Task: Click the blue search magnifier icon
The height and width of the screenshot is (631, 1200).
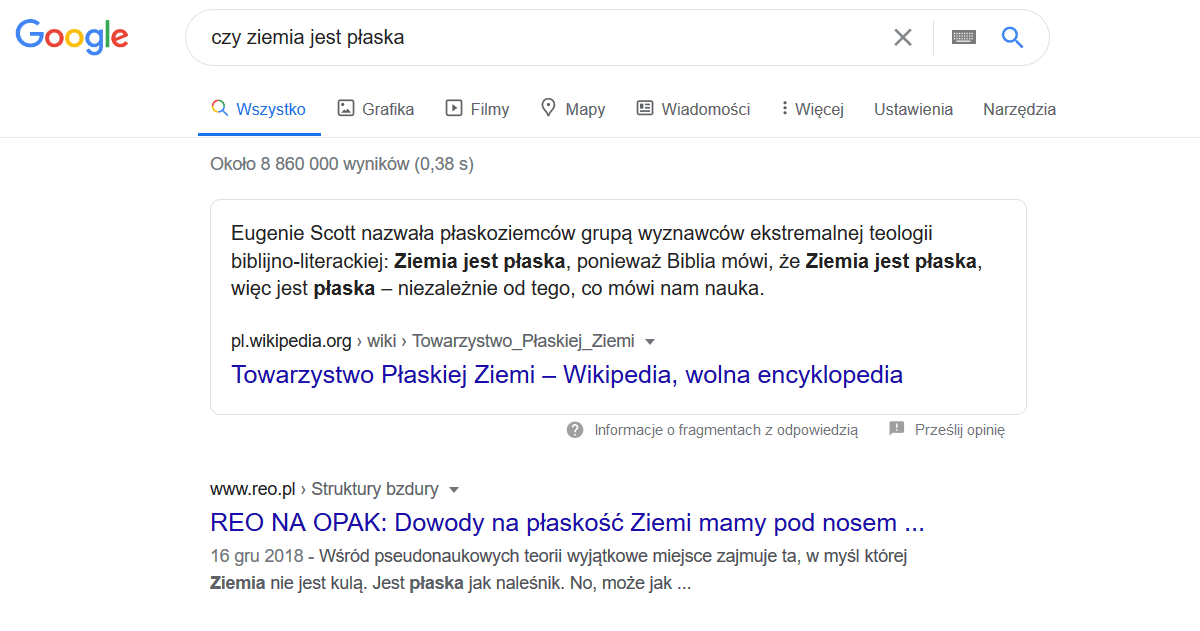Action: (x=1012, y=38)
